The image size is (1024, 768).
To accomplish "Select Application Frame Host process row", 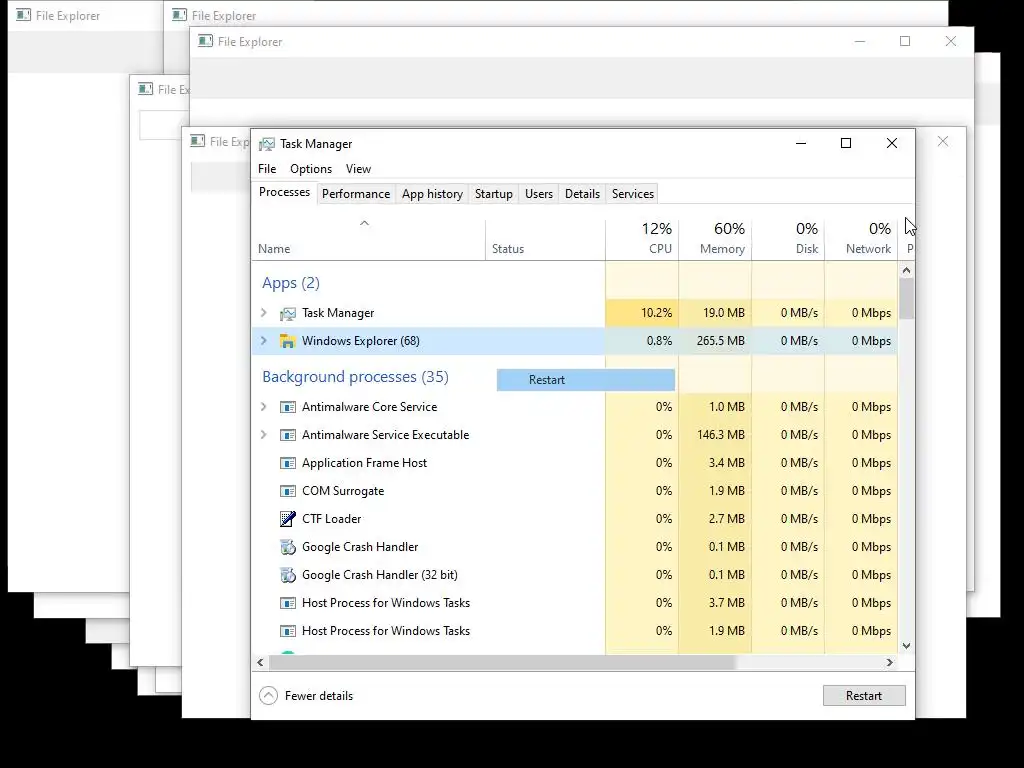I will [x=575, y=463].
